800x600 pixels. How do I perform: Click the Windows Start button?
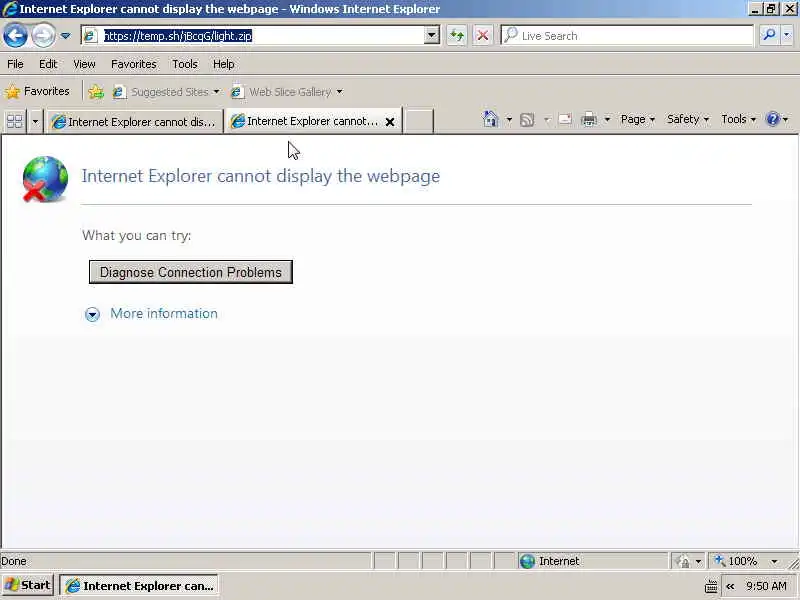point(28,585)
